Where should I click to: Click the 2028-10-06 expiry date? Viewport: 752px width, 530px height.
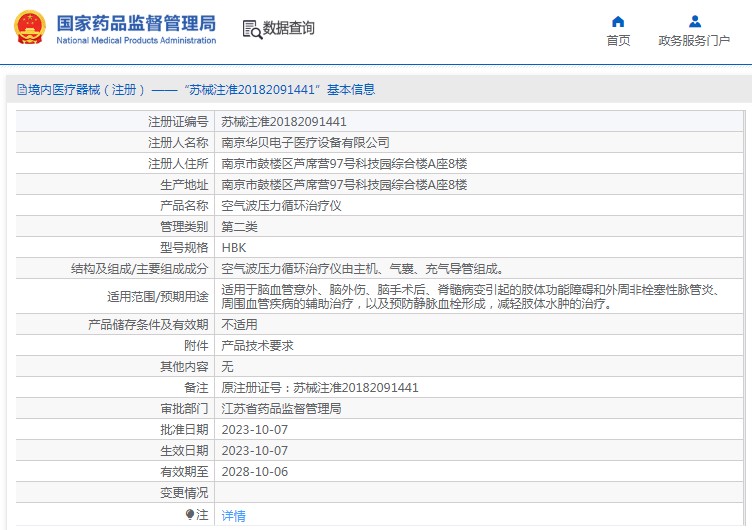[x=255, y=472]
